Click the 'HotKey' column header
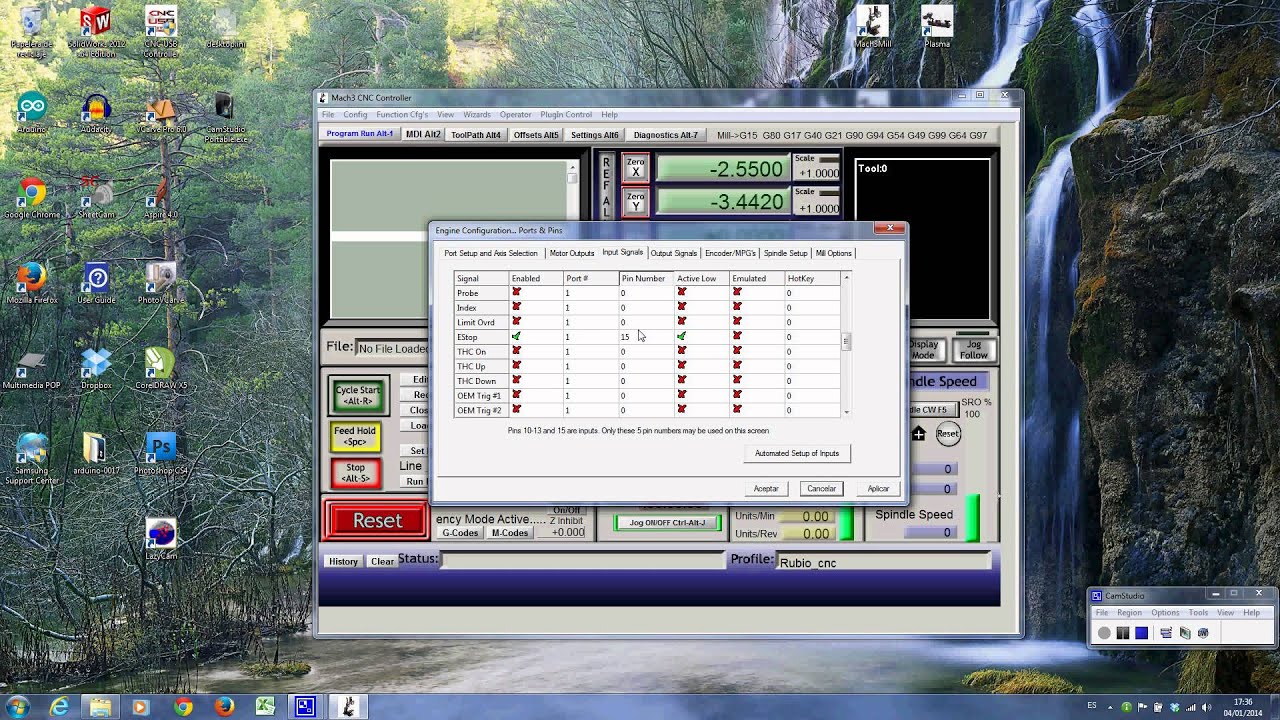The image size is (1280, 720). click(812, 278)
